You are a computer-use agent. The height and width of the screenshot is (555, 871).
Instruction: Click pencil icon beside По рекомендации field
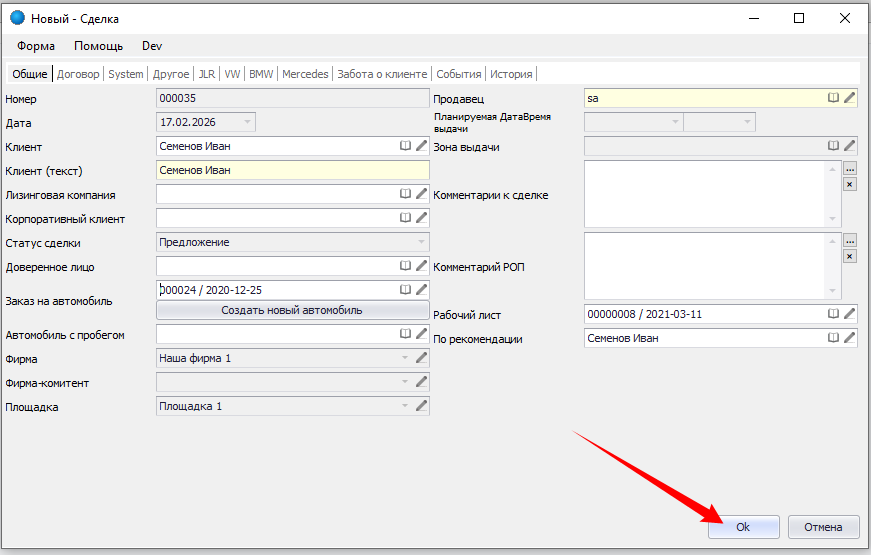pyautogui.click(x=850, y=338)
